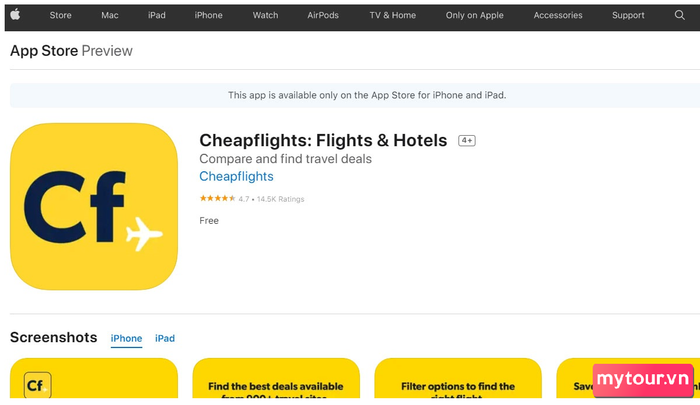Open the 'Find the best deals' screenshot

(x=276, y=378)
